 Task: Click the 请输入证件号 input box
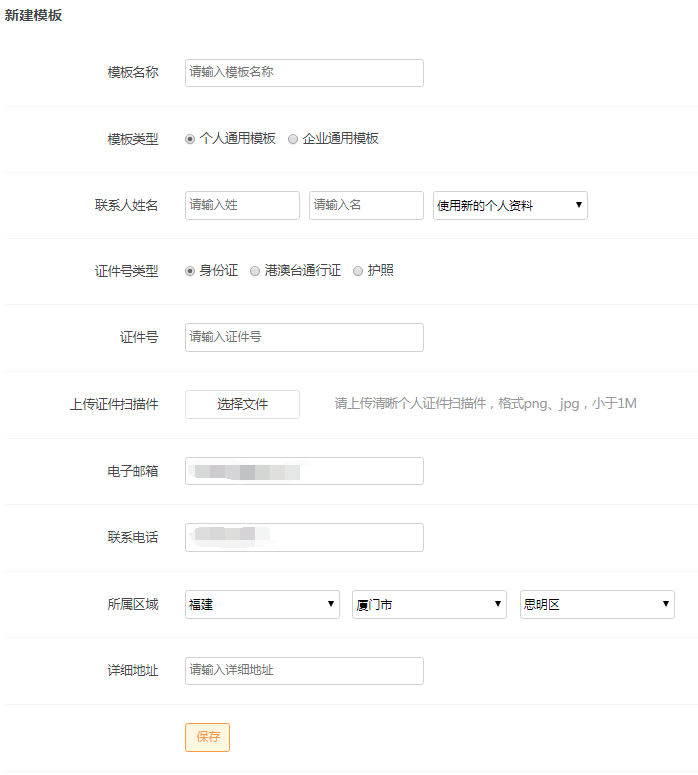click(x=304, y=338)
